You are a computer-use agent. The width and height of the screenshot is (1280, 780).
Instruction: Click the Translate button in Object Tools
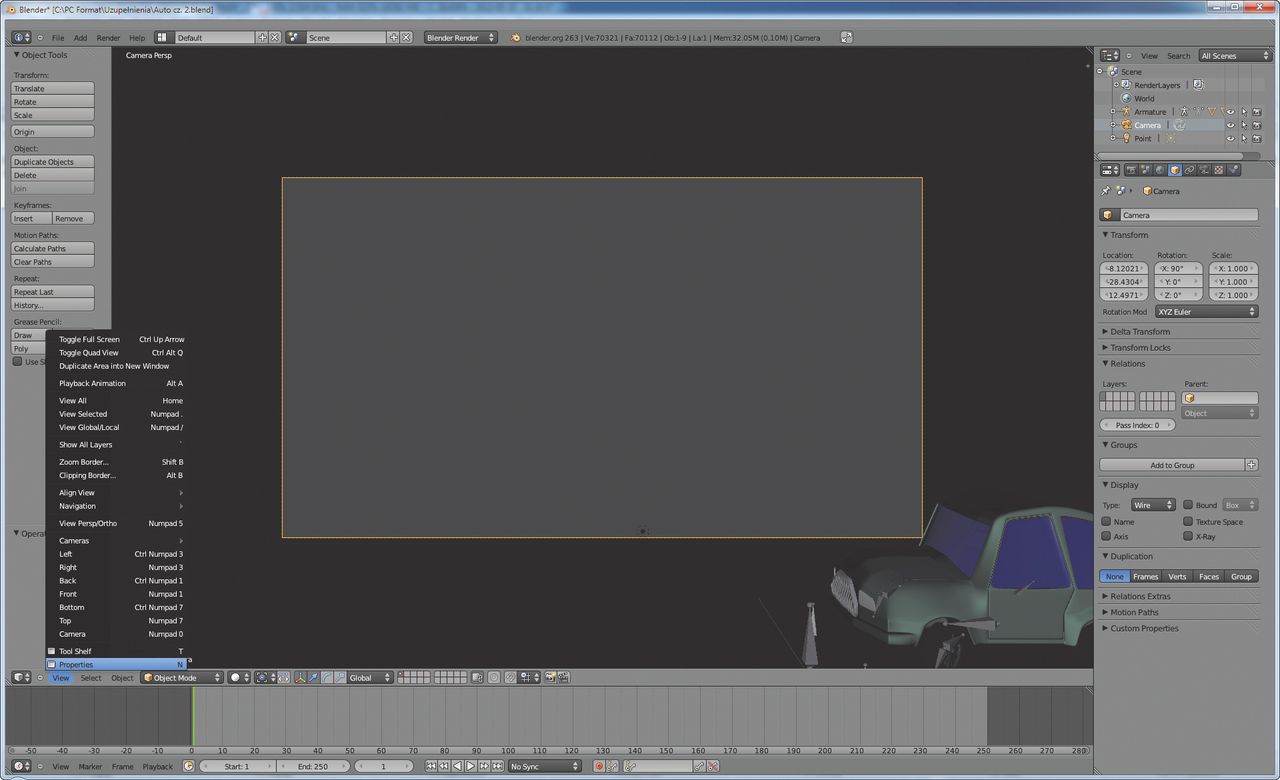point(52,88)
